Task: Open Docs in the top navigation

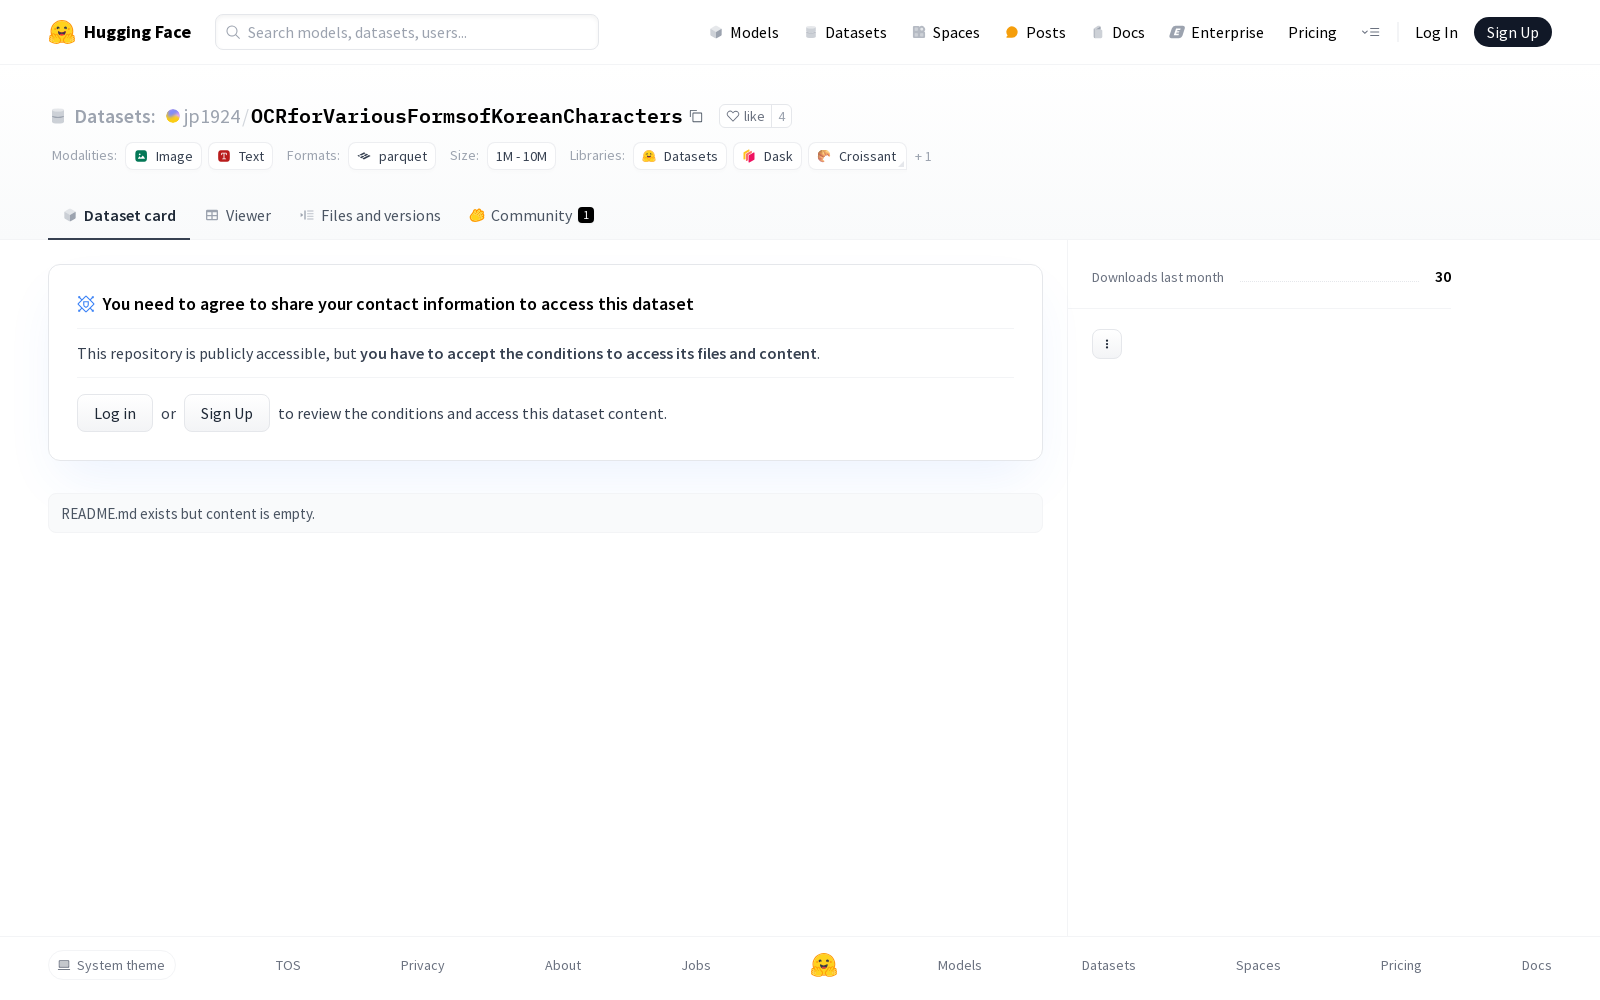Action: point(1117,32)
